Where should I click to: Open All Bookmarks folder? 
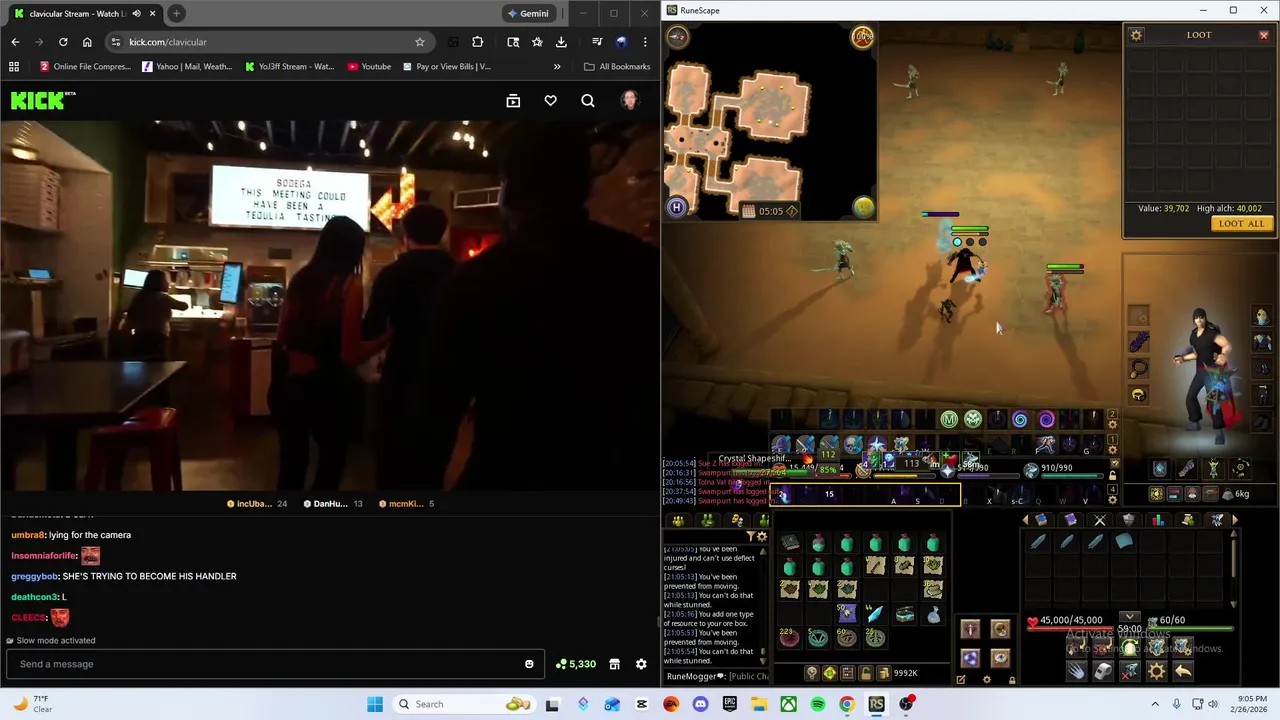click(617, 66)
